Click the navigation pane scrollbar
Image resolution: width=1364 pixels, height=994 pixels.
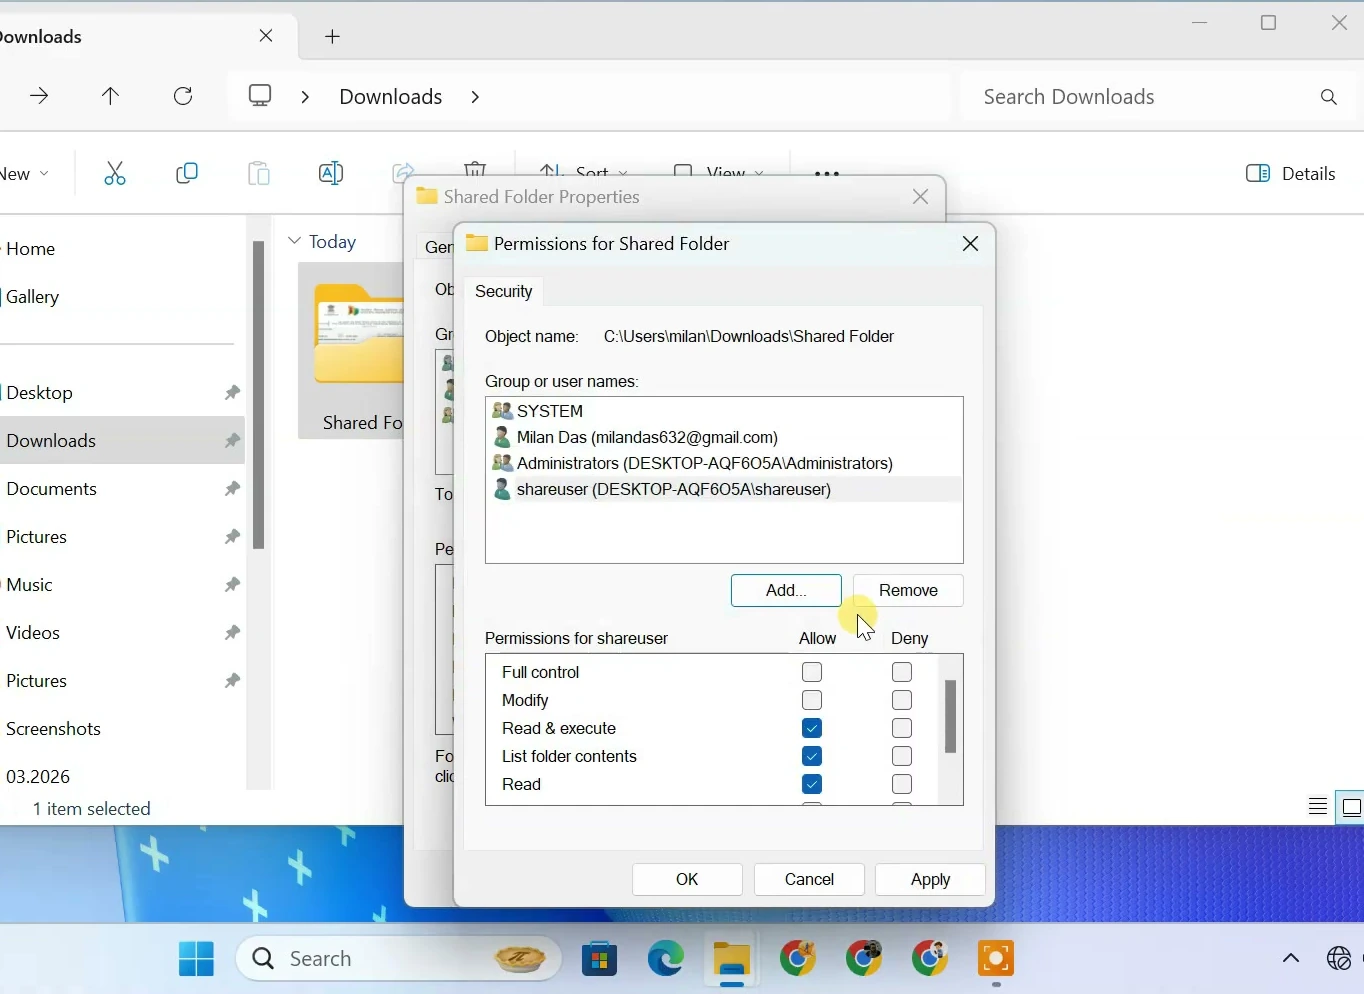pyautogui.click(x=259, y=395)
